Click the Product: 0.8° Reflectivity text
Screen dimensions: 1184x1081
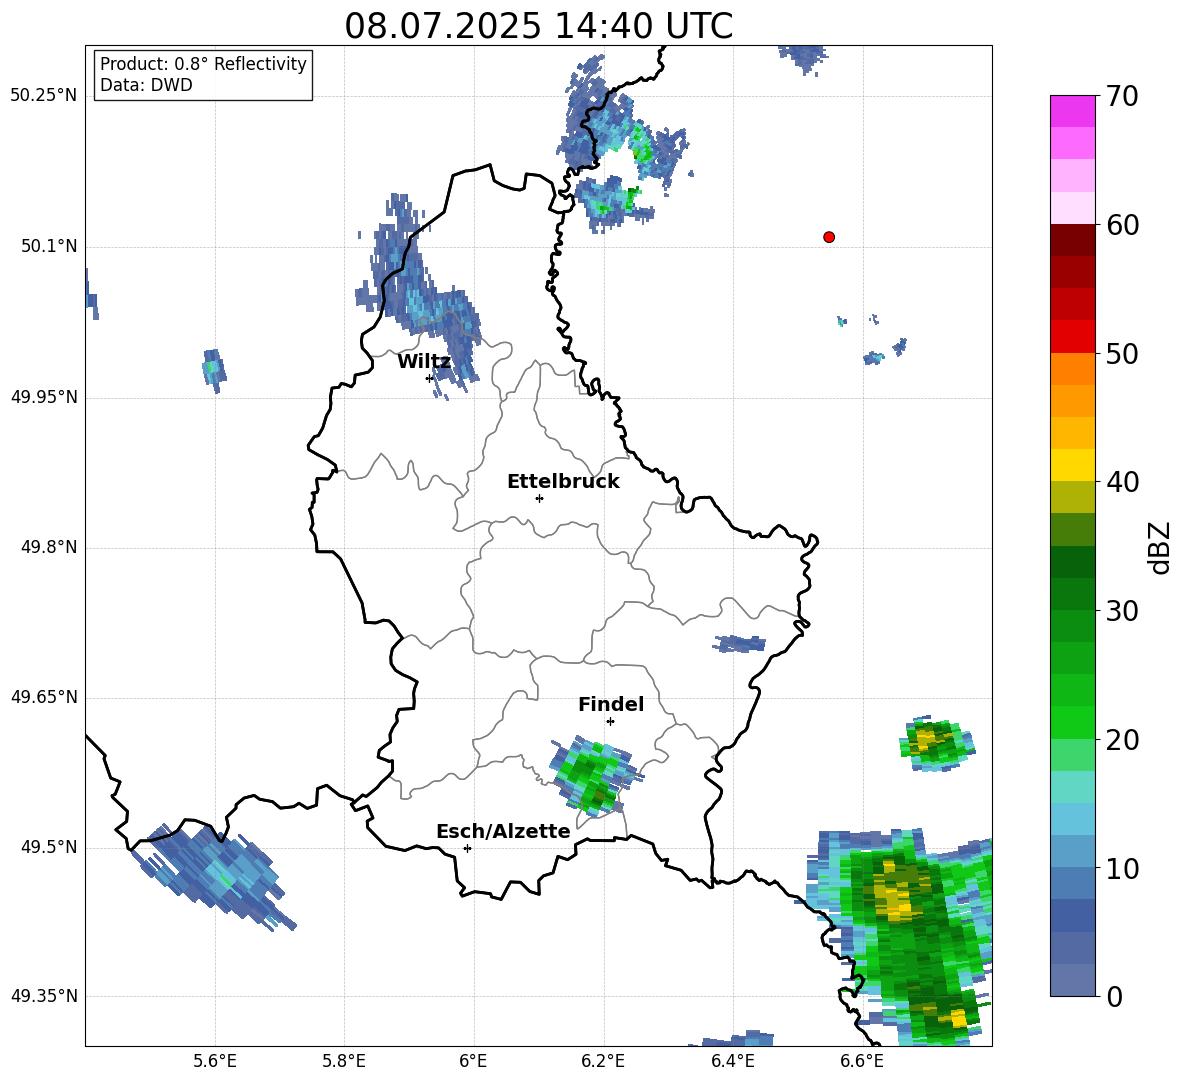[x=203, y=64]
